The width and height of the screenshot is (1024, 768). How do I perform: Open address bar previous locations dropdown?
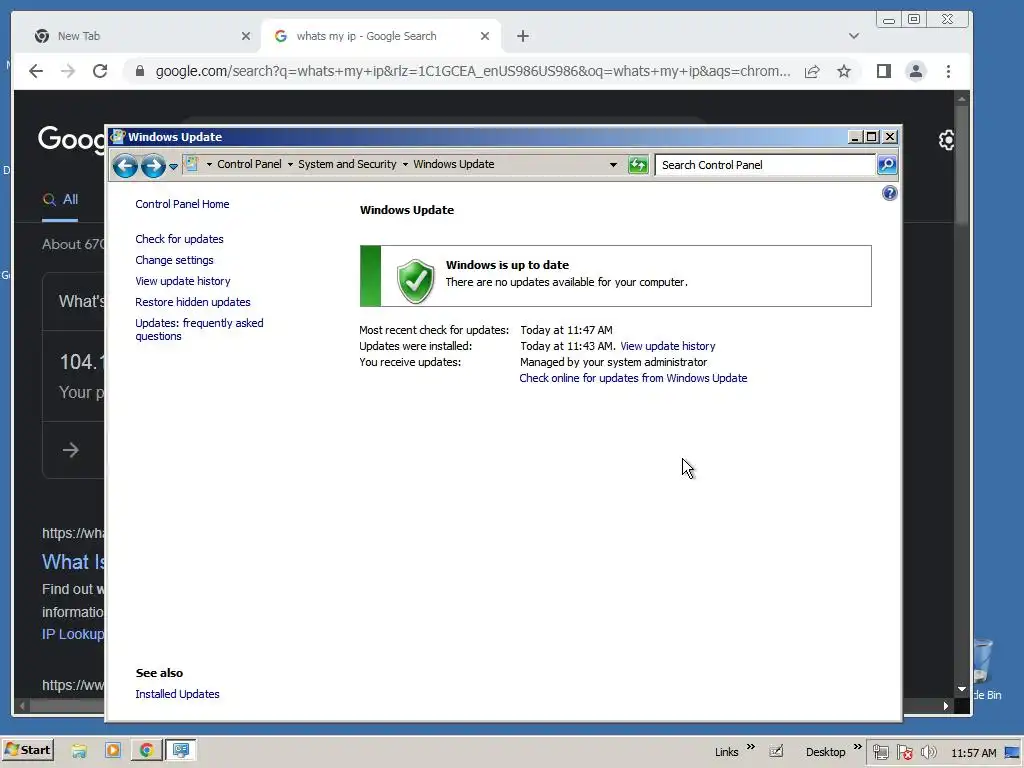(613, 165)
